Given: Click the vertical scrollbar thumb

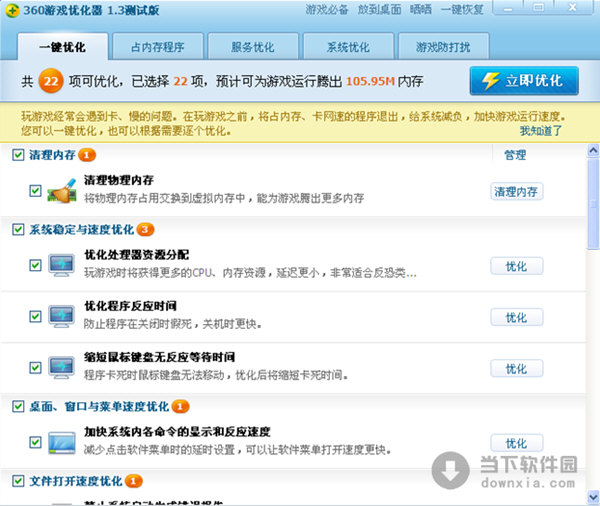Looking at the screenshot, I should click(593, 204).
